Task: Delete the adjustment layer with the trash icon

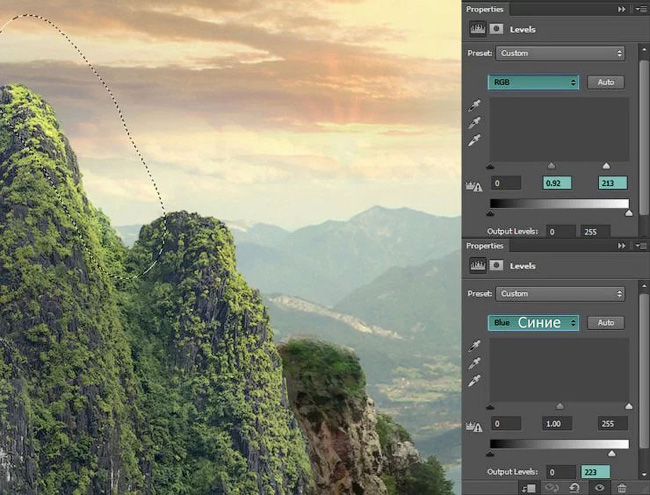Action: (621, 488)
